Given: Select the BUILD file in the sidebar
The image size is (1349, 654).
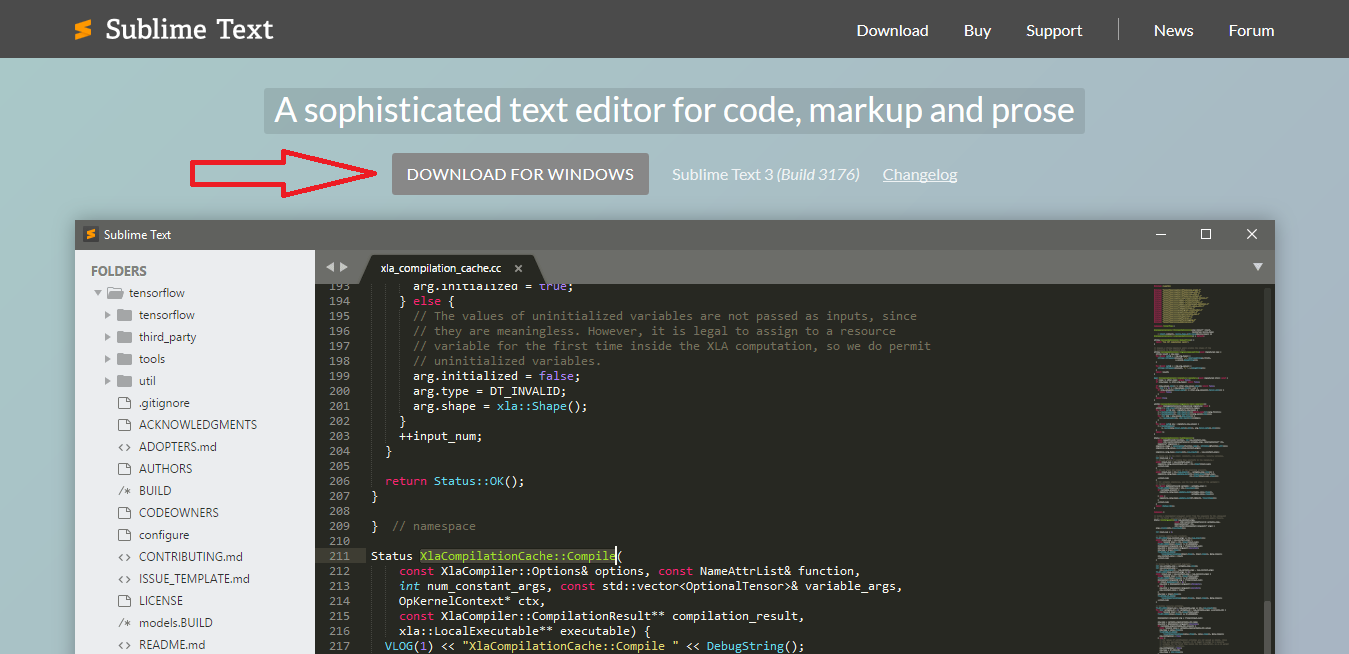Looking at the screenshot, I should pos(155,490).
